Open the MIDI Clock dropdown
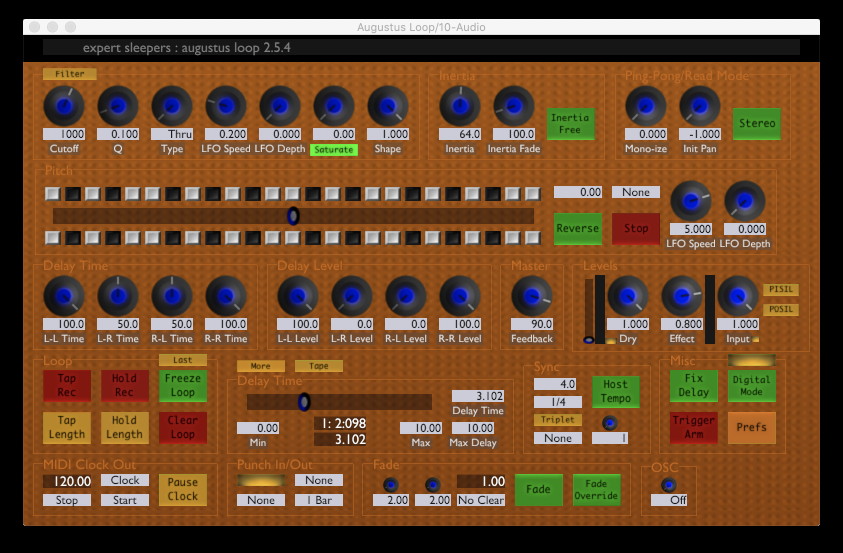Screen dimensions: 843x553 coord(125,480)
